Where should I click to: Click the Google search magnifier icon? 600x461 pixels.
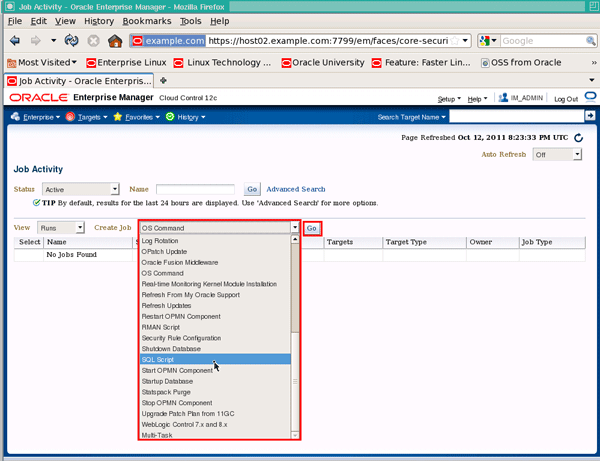590,41
